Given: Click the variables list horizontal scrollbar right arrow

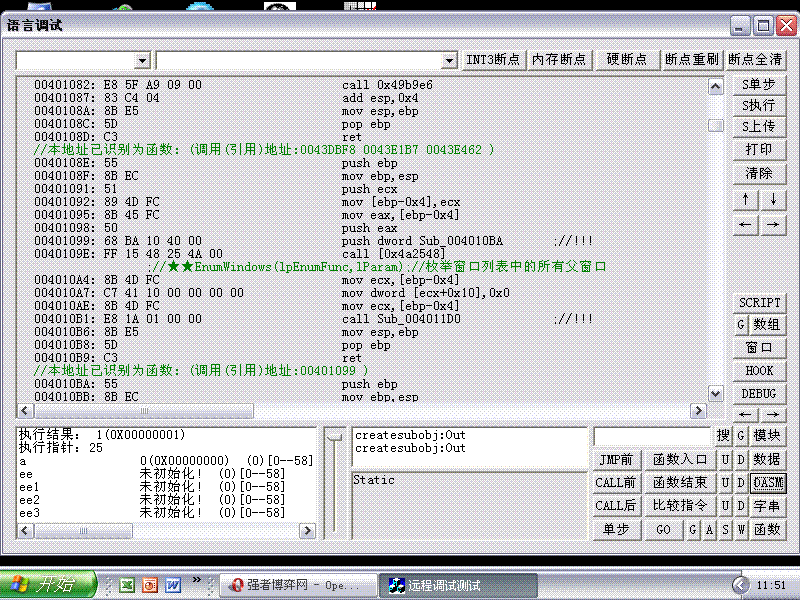Looking at the screenshot, I should pyautogui.click(x=307, y=531).
